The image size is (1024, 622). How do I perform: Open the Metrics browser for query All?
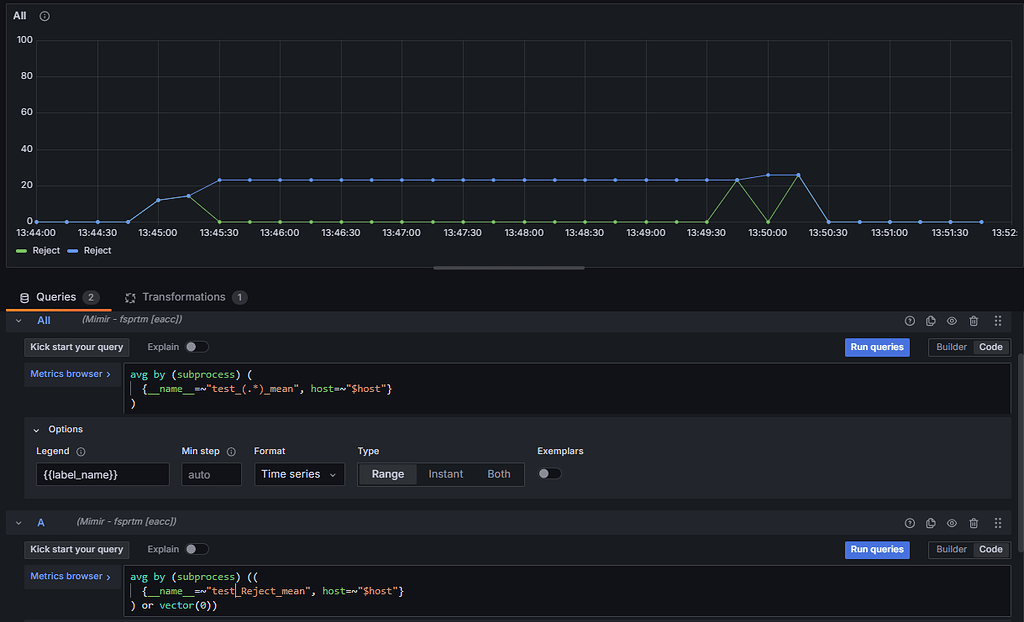[68, 373]
